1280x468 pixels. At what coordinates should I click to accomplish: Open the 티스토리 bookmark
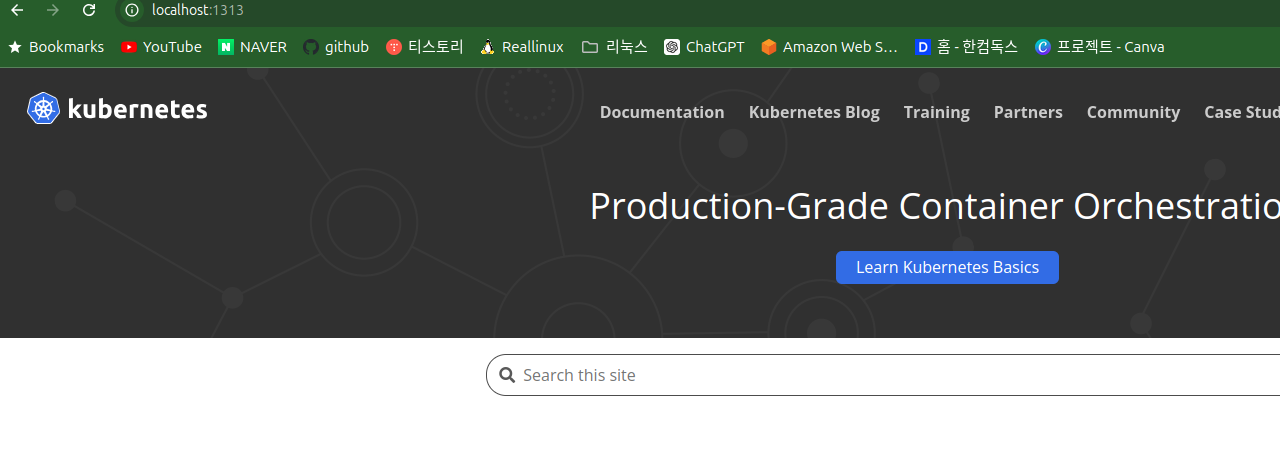(x=424, y=47)
